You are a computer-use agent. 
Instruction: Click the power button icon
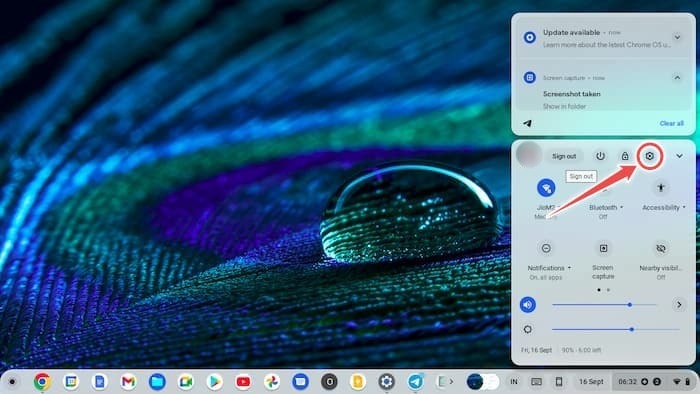pos(600,156)
